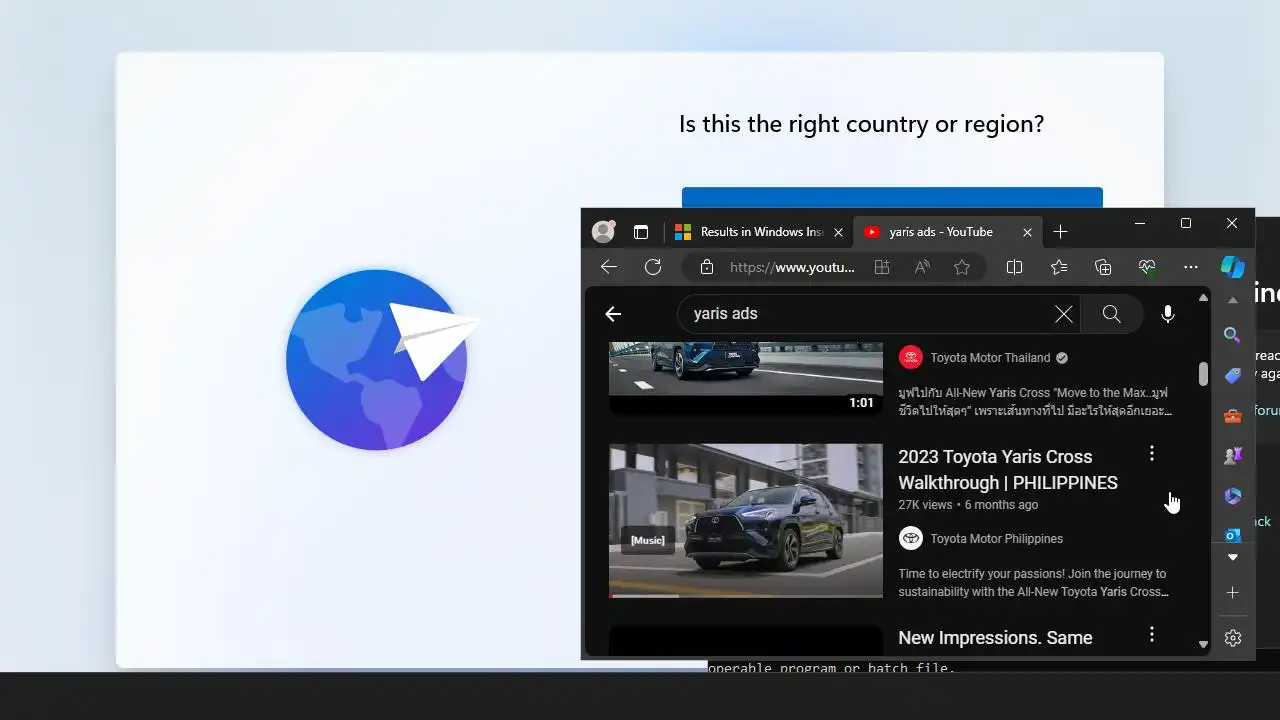Open 2023 Toyota Yaris Cross Walkthrough title

tap(1008, 469)
